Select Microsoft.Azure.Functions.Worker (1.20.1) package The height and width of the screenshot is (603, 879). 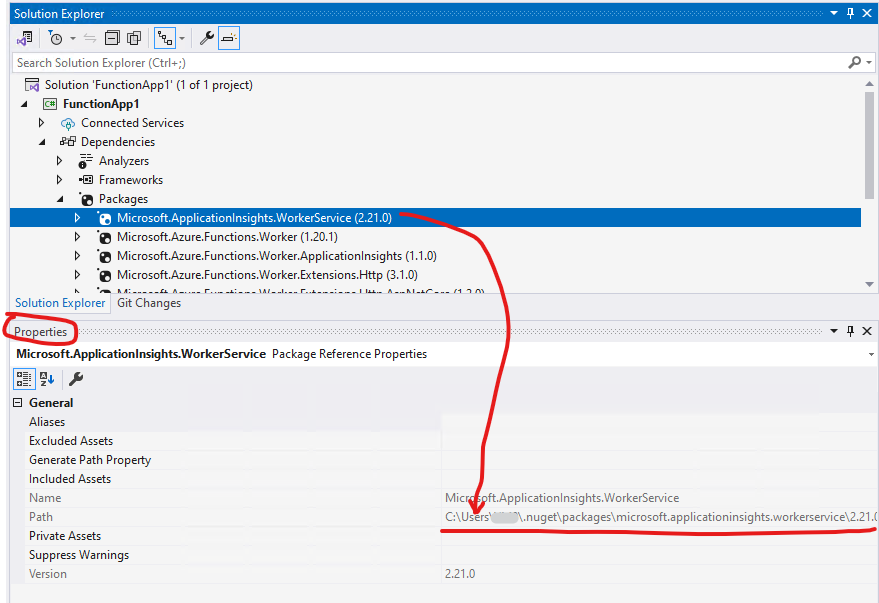(227, 237)
